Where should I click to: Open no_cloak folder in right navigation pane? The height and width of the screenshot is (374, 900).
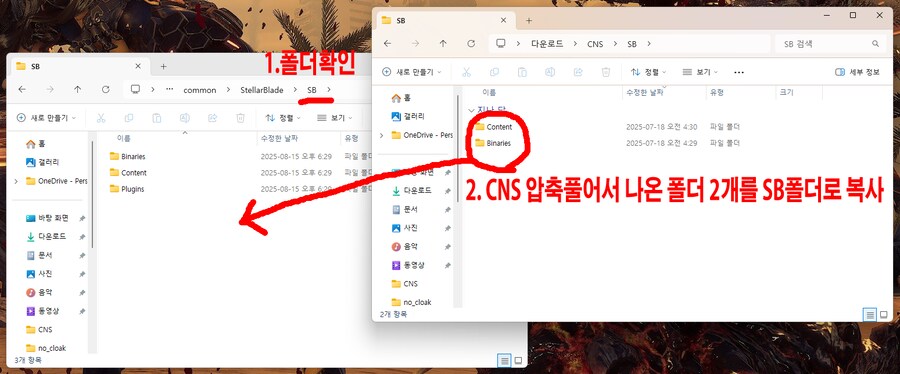pyautogui.click(x=411, y=302)
